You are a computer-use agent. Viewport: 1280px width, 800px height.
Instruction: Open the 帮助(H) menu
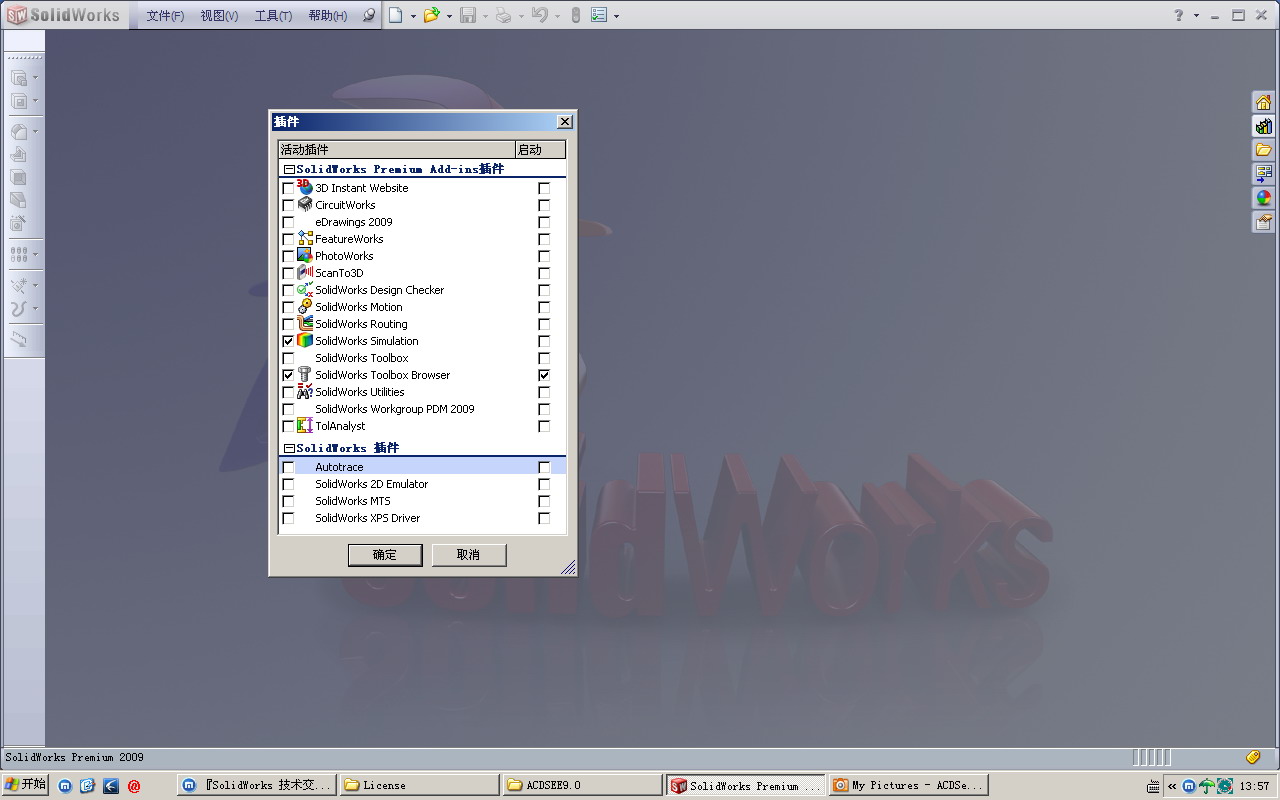(328, 16)
